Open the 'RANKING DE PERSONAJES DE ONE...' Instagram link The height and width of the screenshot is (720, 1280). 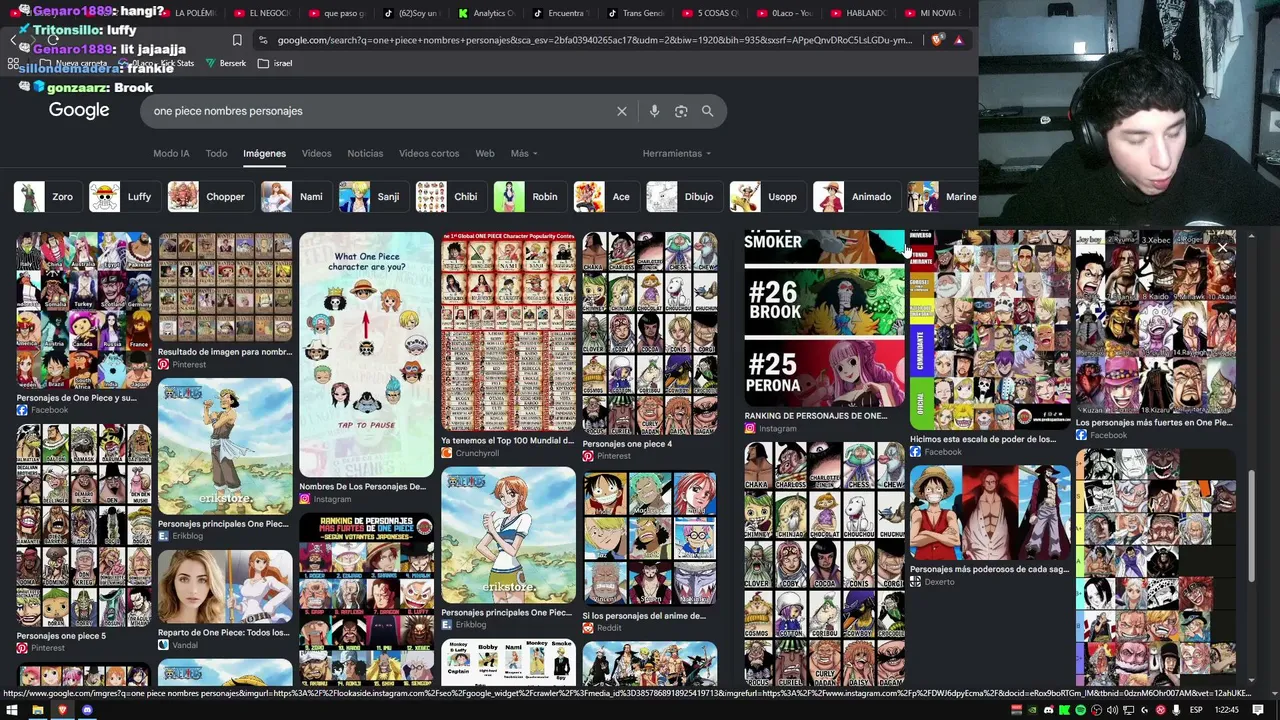816,416
